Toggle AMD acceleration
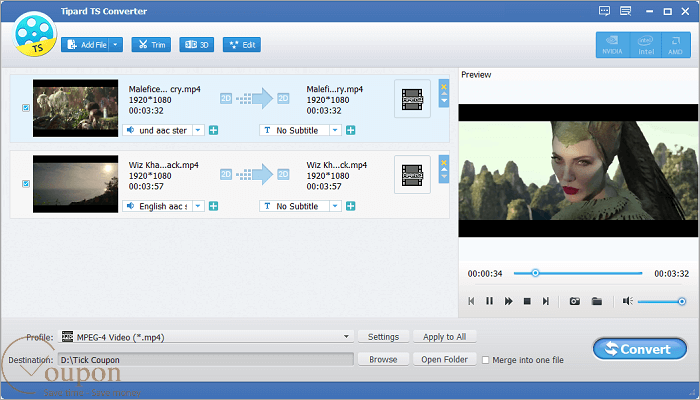The width and height of the screenshot is (700, 400). point(675,45)
